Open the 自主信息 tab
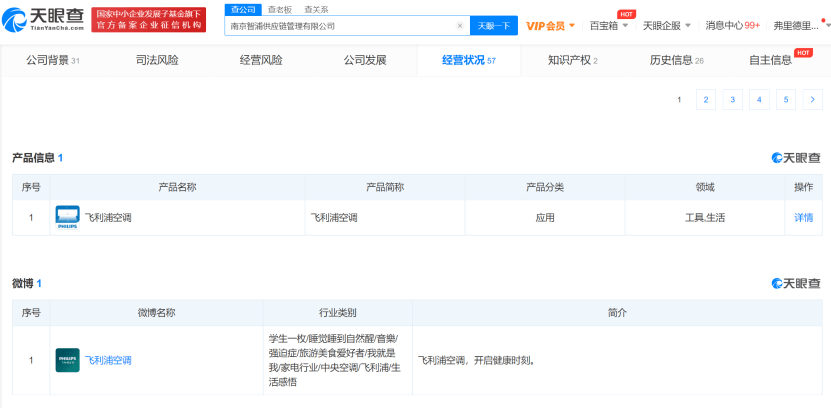The image size is (831, 408). (771, 60)
